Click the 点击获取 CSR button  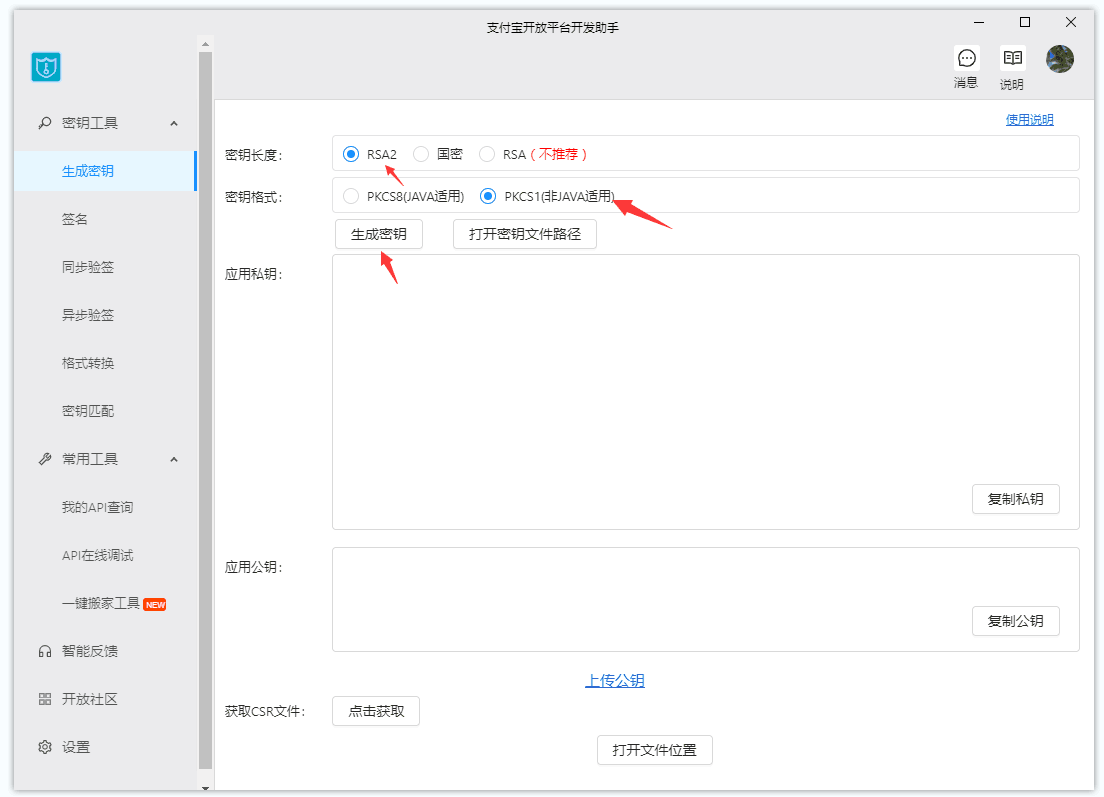376,711
